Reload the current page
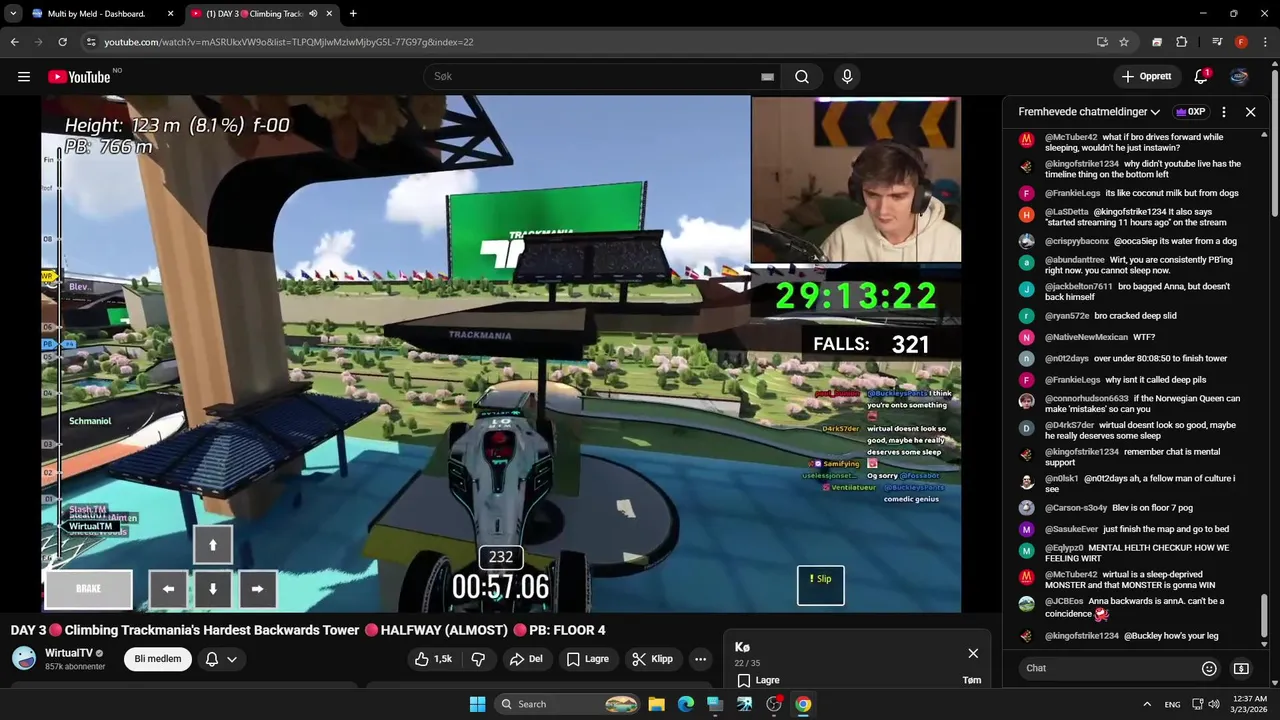Screen dimensions: 1280x720 62,42
